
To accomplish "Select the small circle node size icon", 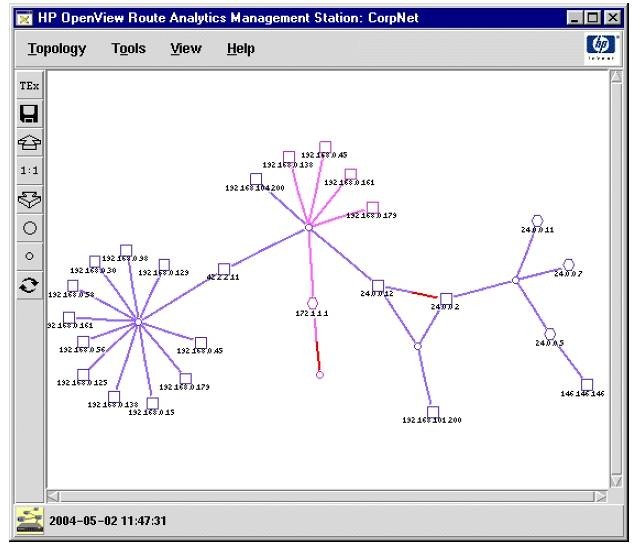I will (x=29, y=256).
